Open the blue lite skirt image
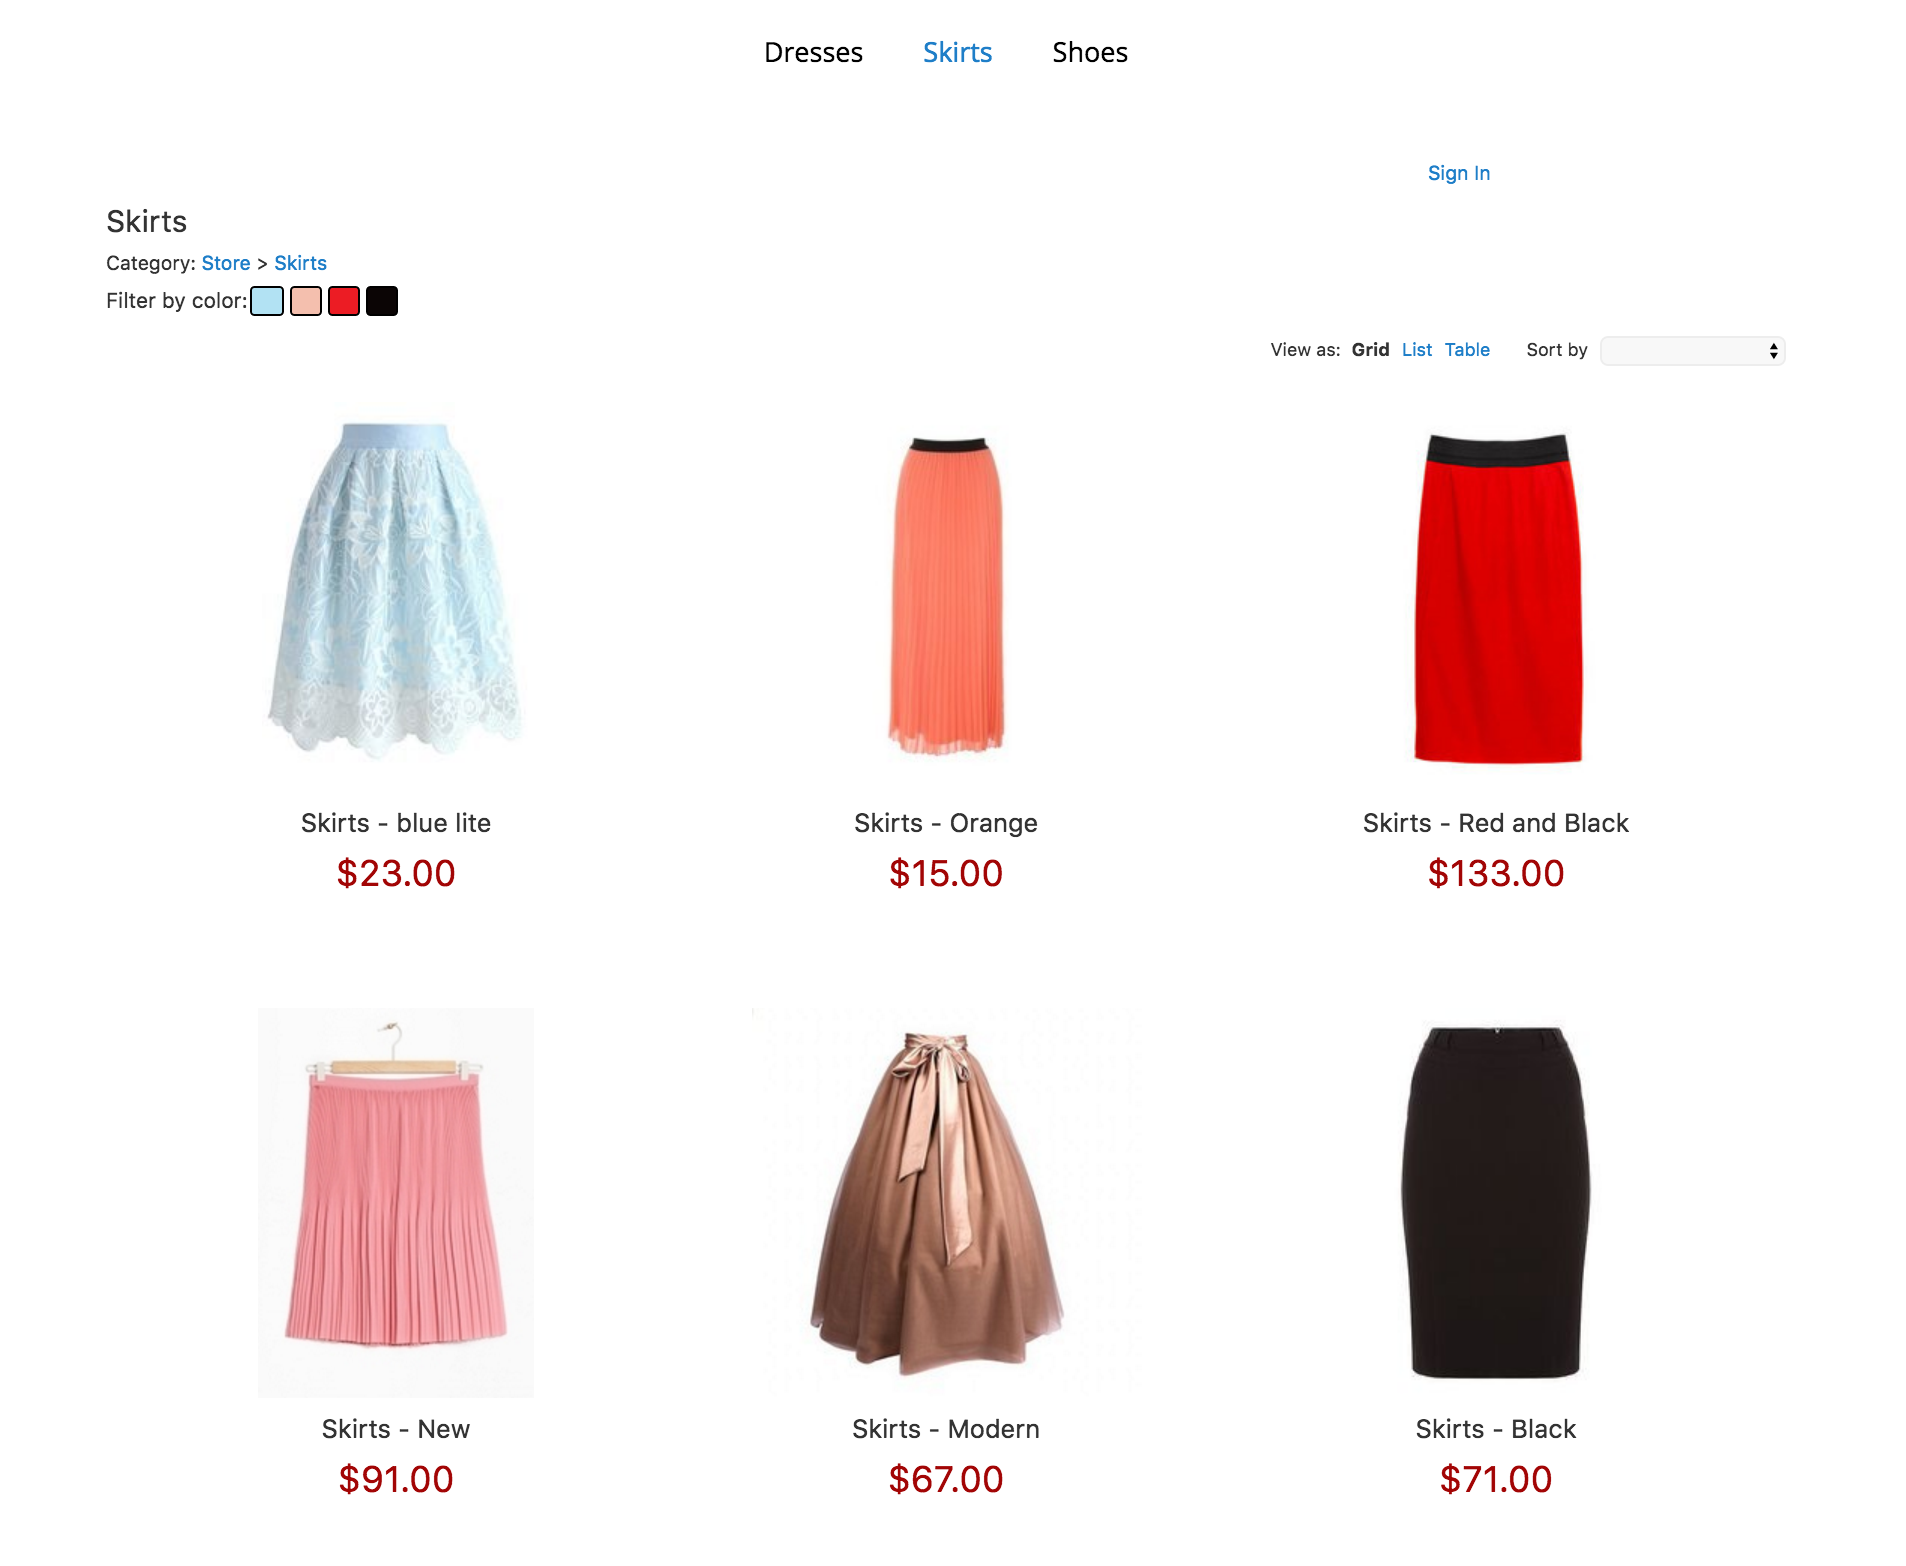The image size is (1906, 1566). tap(396, 590)
